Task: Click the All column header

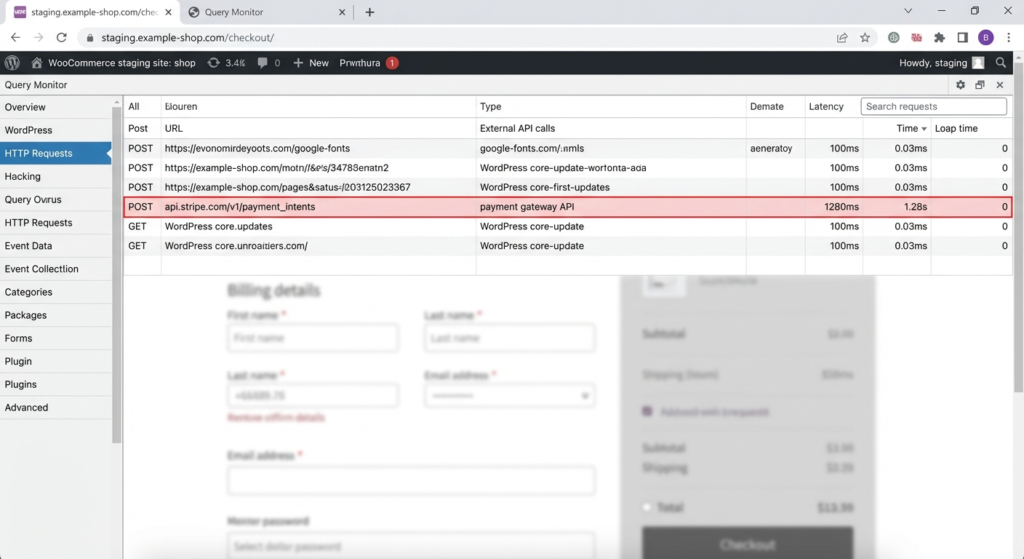Action: tap(134, 106)
